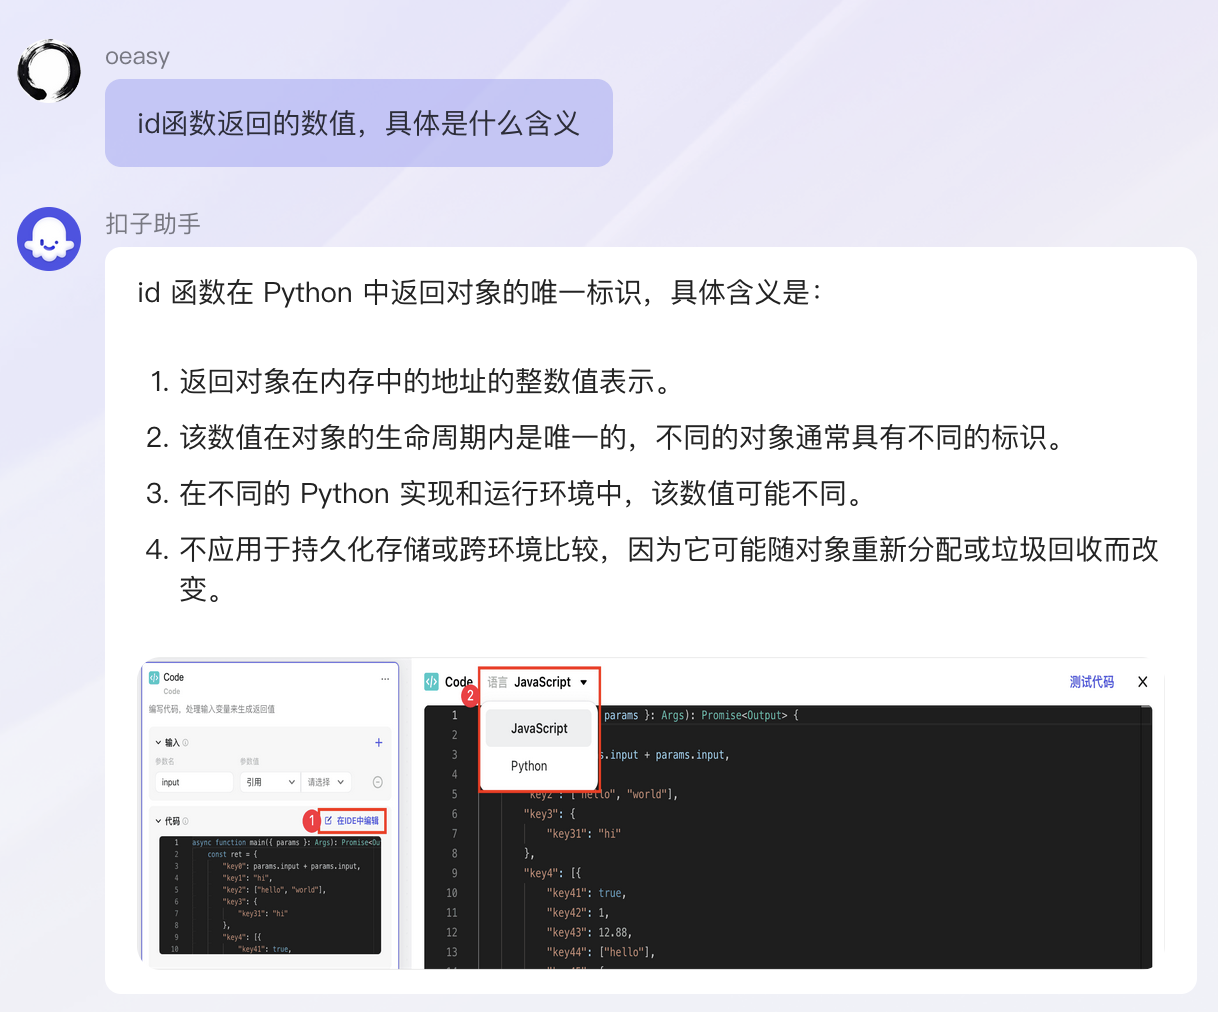Image resolution: width=1218 pixels, height=1012 pixels.
Task: Collapse the 输入 section chevron
Action: (x=158, y=743)
